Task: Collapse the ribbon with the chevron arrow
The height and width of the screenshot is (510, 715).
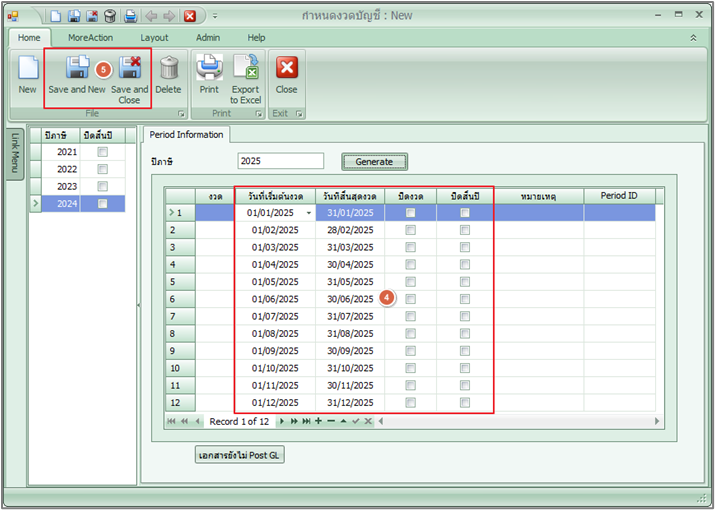Action: (x=693, y=37)
